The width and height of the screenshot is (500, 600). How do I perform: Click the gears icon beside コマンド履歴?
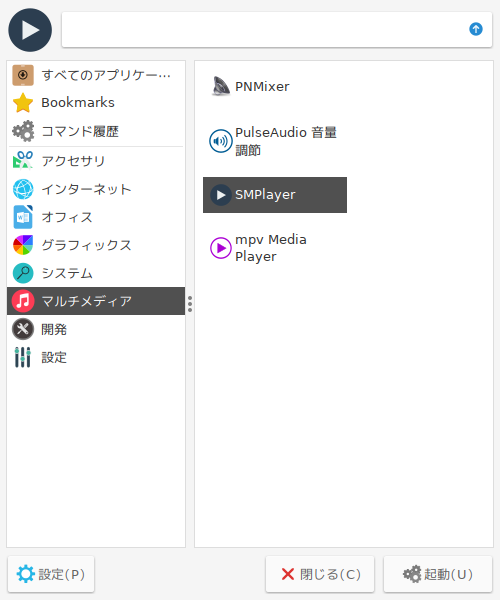tap(23, 131)
